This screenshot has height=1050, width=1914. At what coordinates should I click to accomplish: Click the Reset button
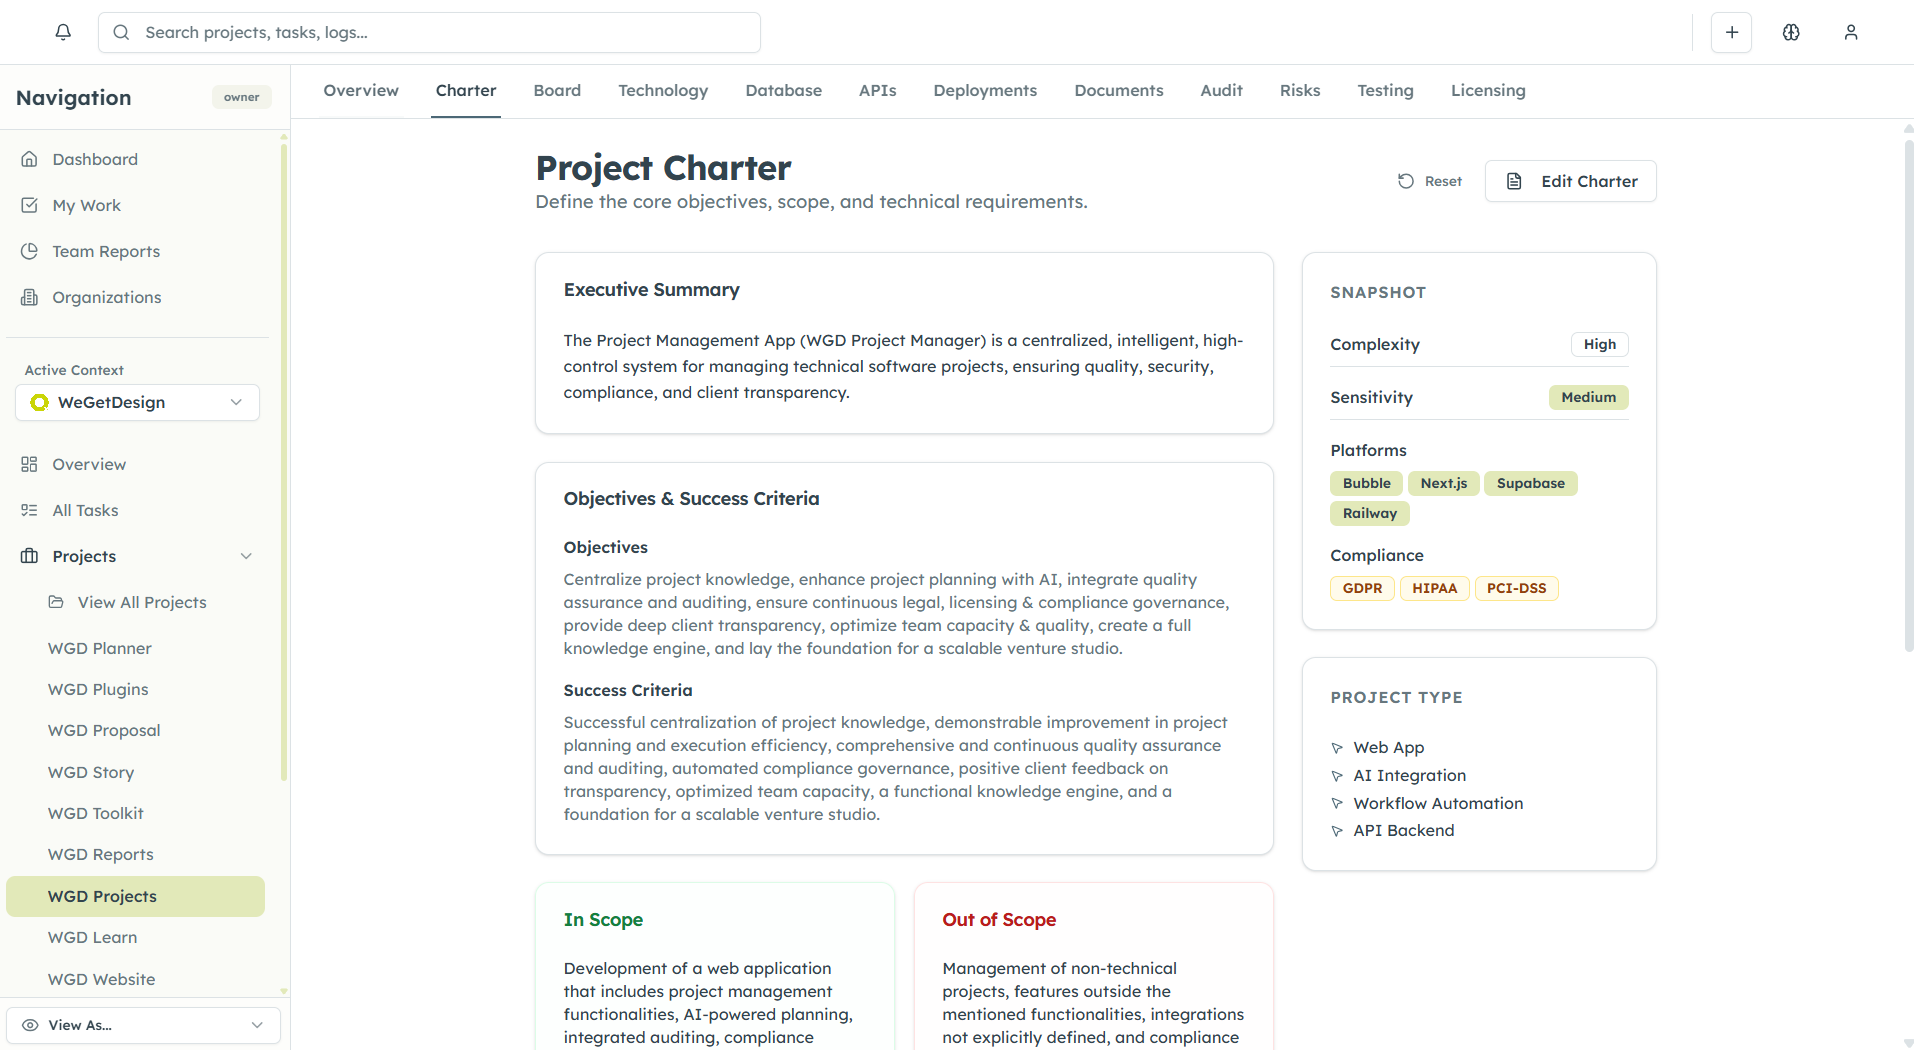(1430, 181)
